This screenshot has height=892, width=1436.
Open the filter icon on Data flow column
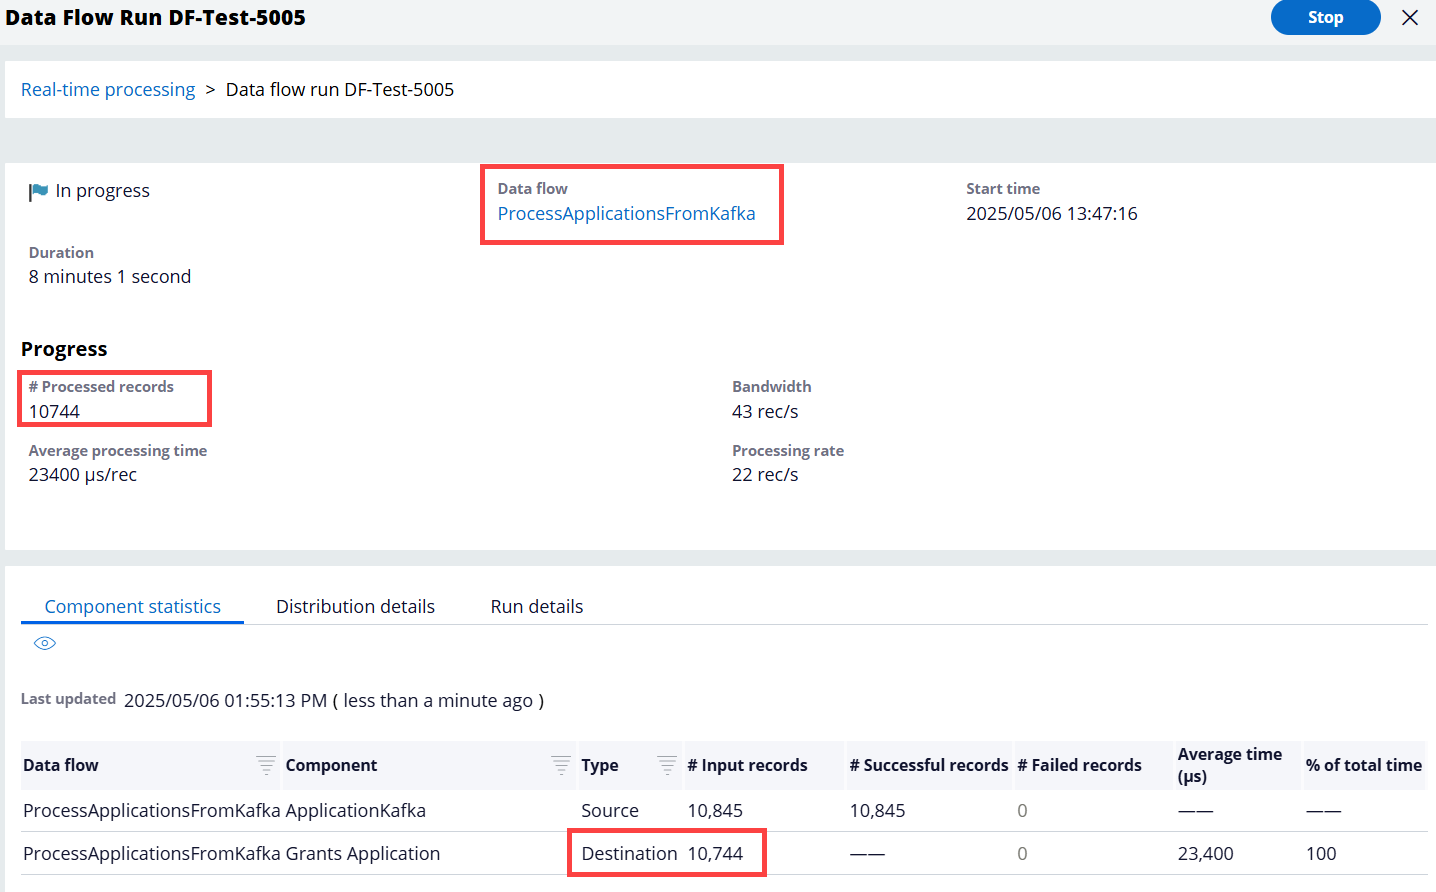pos(266,765)
